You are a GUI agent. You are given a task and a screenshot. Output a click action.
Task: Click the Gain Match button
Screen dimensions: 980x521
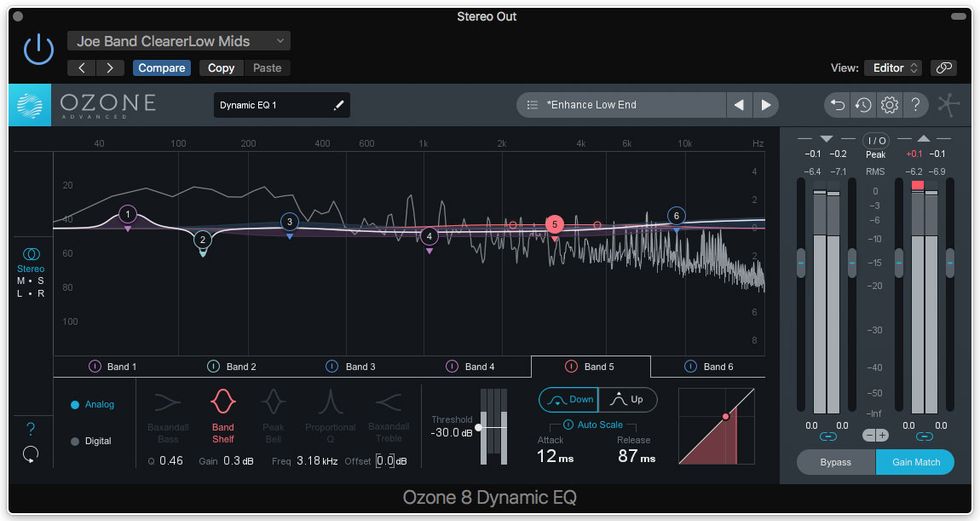click(915, 462)
